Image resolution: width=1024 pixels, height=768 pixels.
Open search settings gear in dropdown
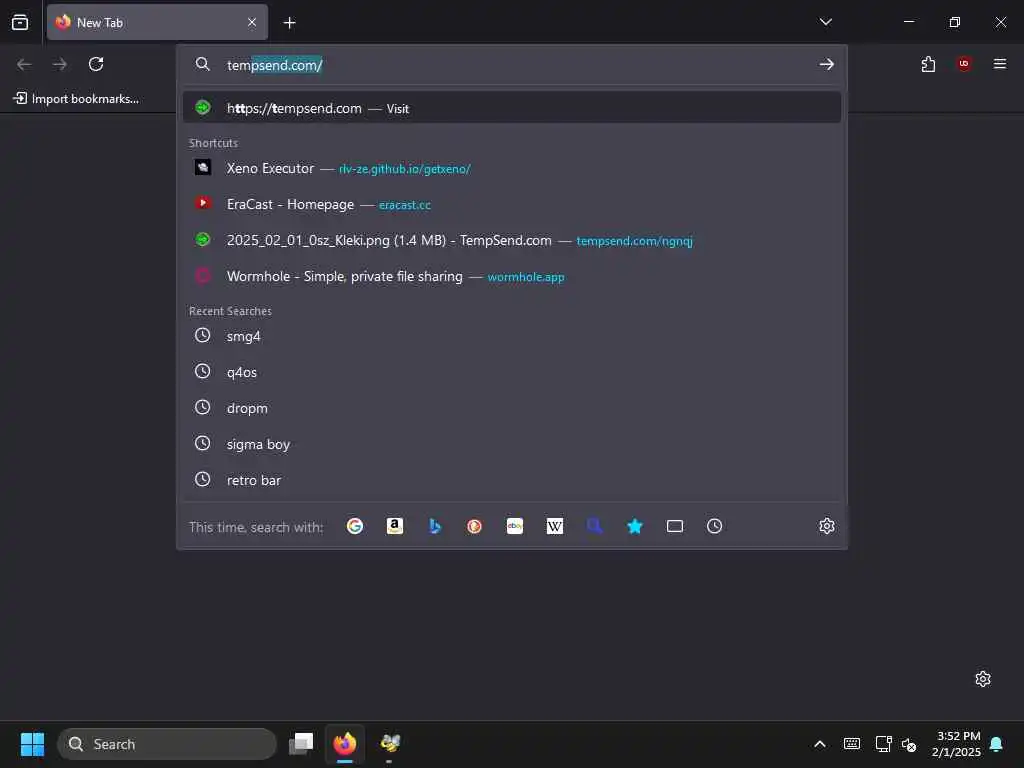click(x=827, y=526)
